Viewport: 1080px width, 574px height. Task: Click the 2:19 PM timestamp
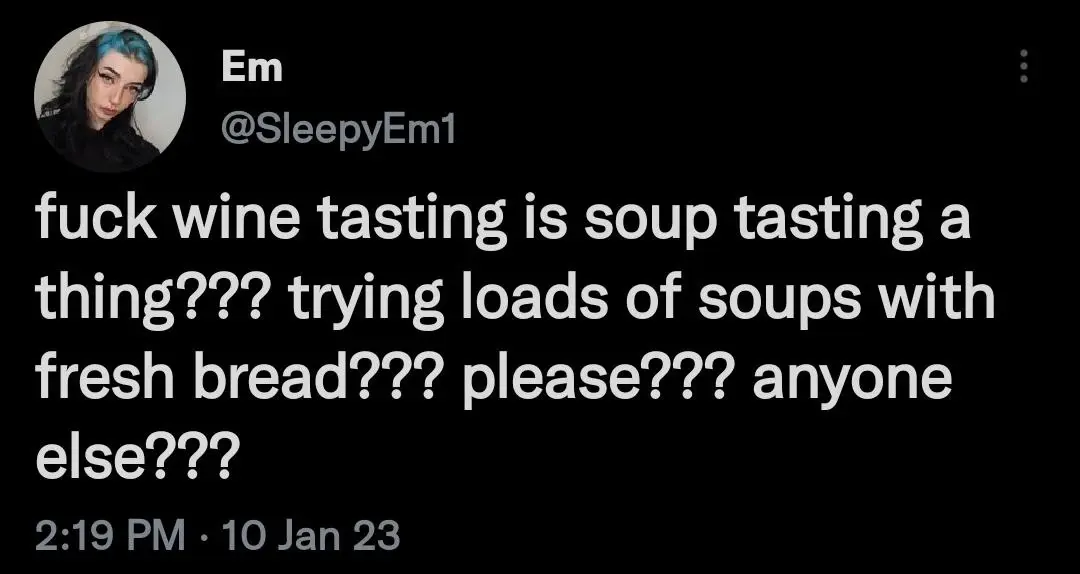coord(110,535)
